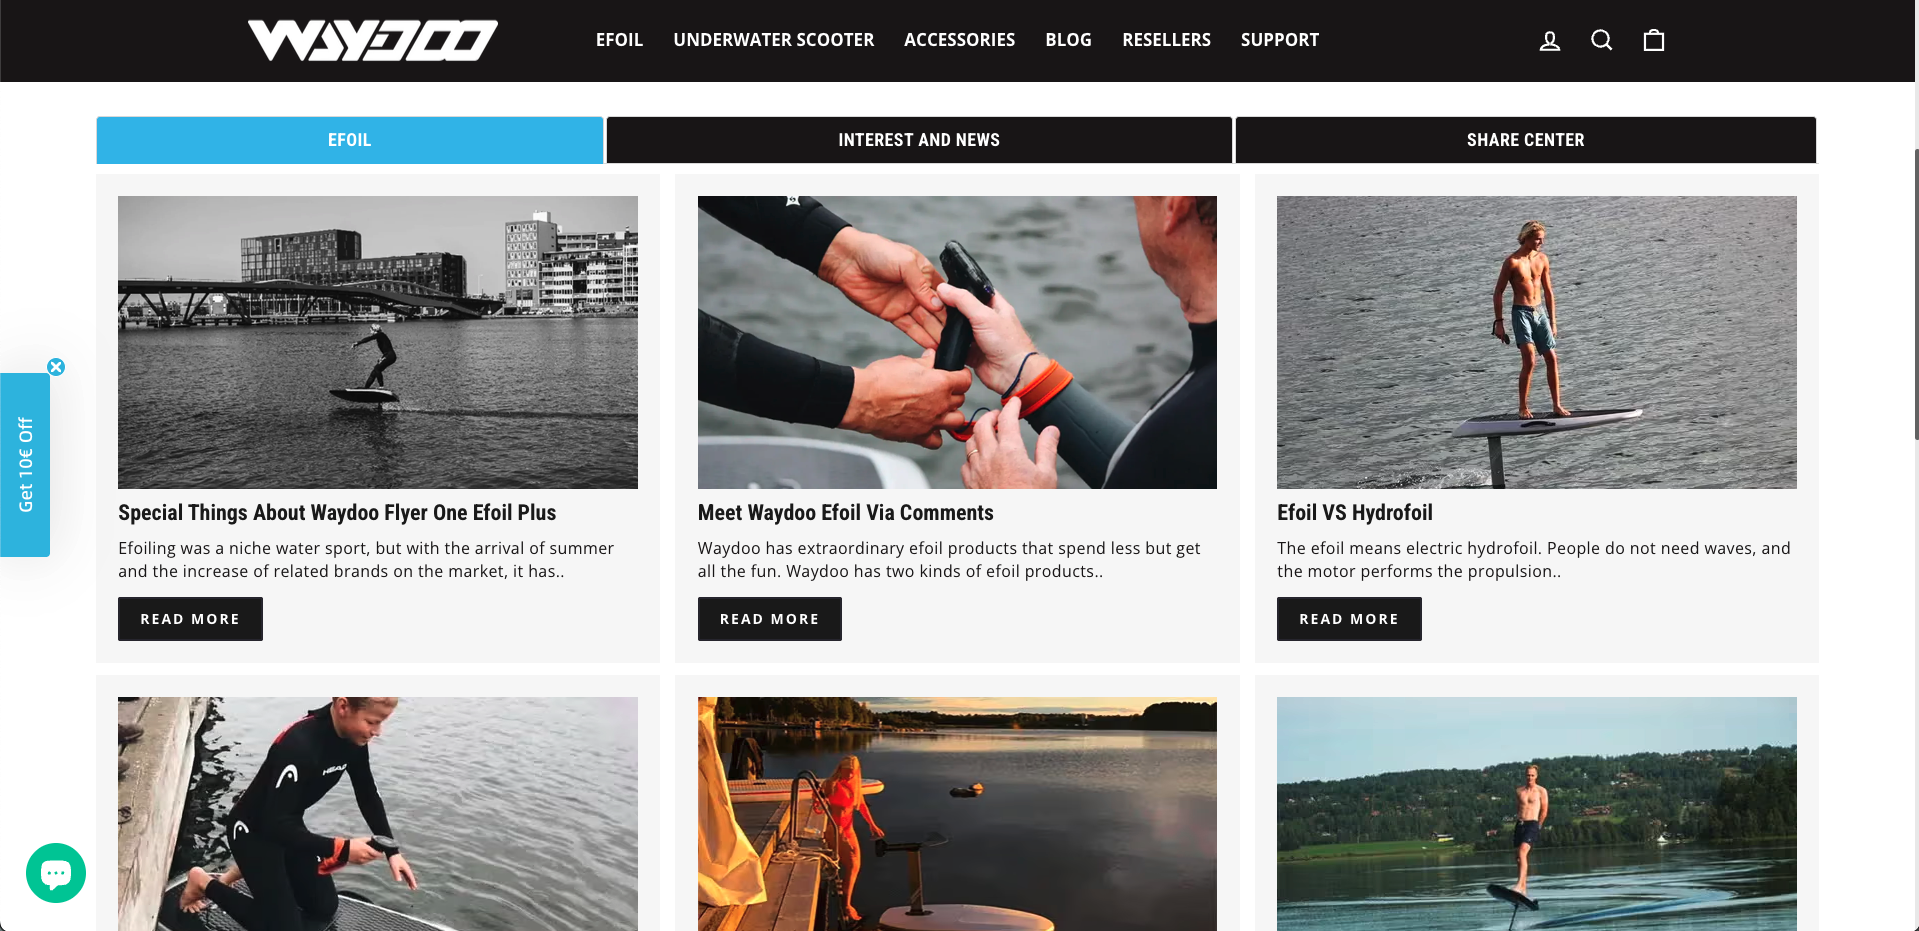Read more on Efoil VS Hydrofoil
Viewport: 1919px width, 931px height.
click(1349, 619)
